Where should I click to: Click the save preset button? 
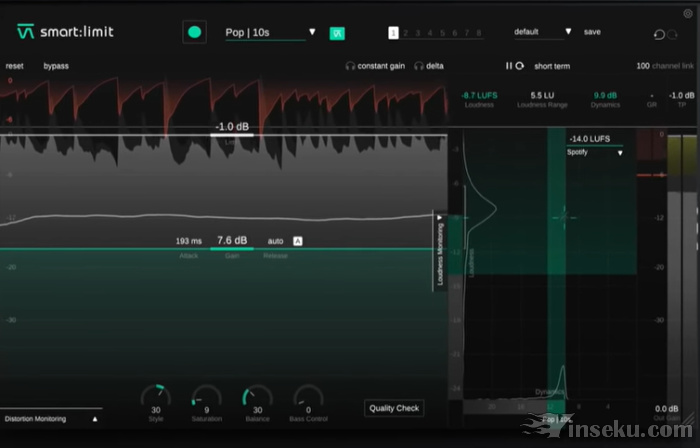592,32
